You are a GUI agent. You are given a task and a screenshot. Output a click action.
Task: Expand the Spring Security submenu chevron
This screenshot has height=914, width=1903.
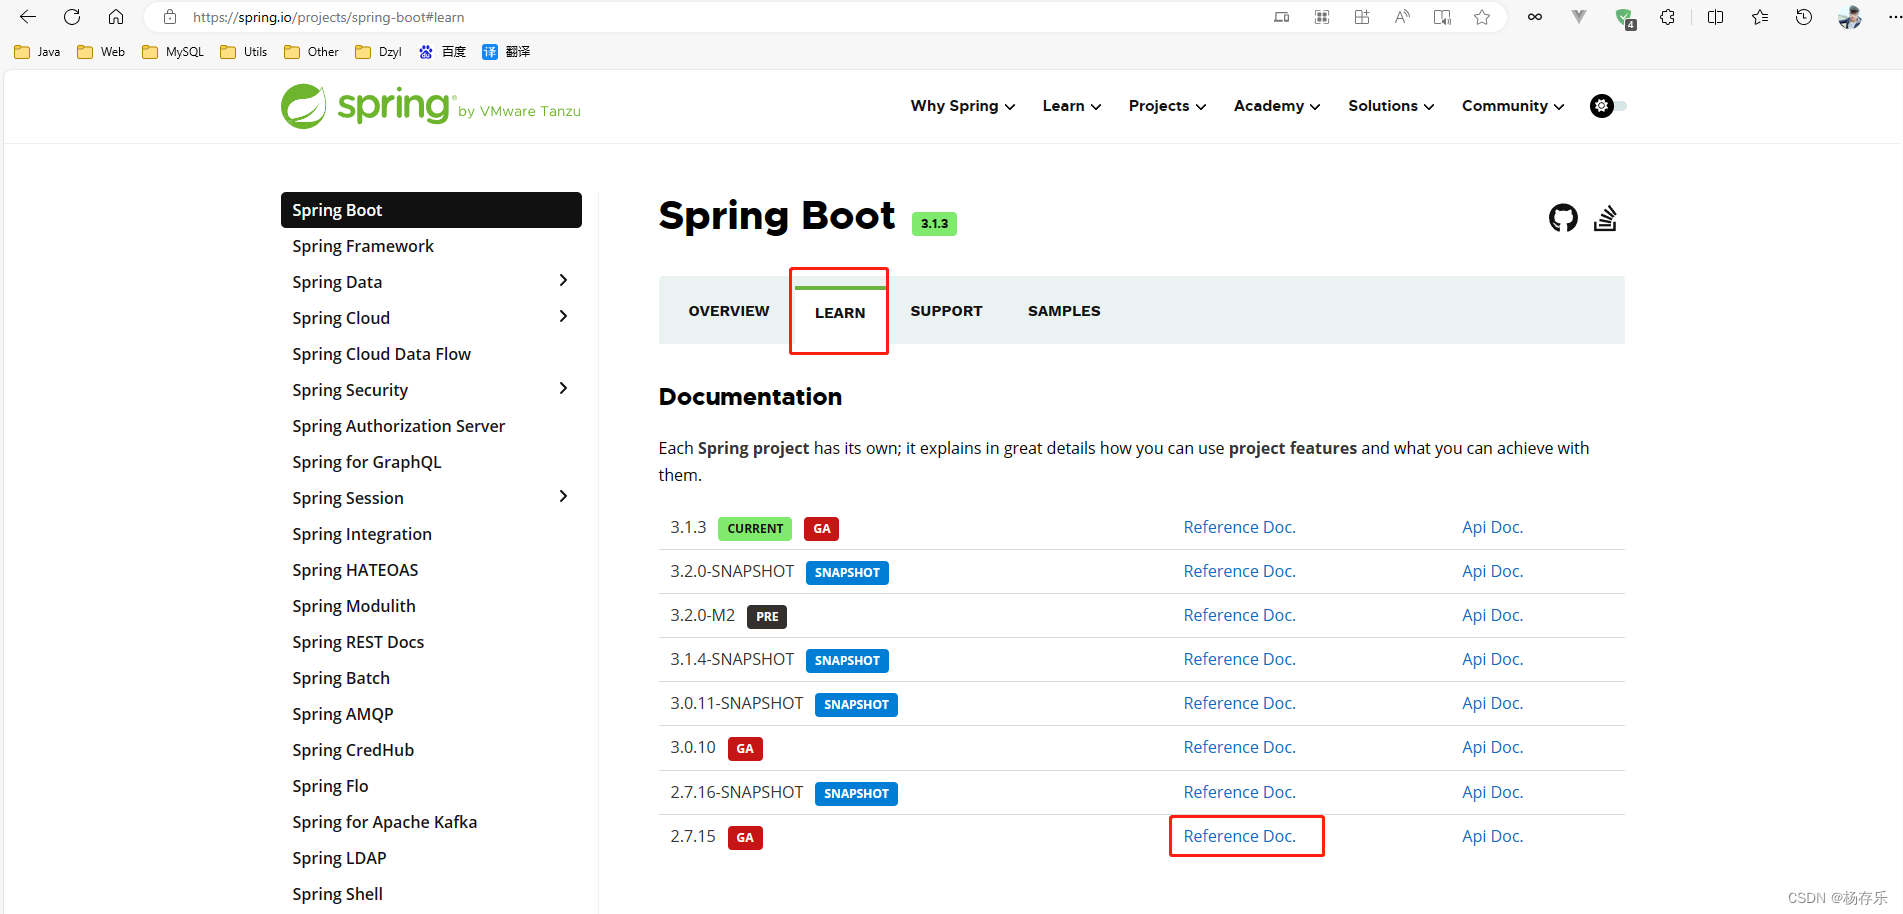pyautogui.click(x=563, y=389)
